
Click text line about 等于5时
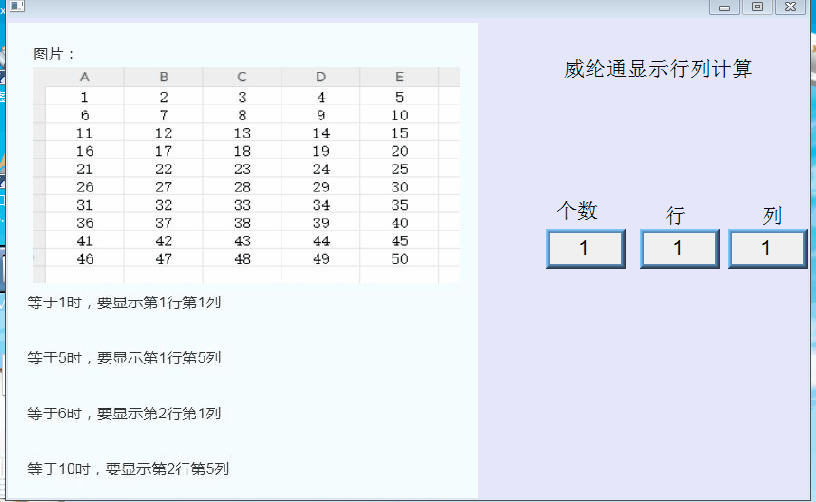[124, 357]
